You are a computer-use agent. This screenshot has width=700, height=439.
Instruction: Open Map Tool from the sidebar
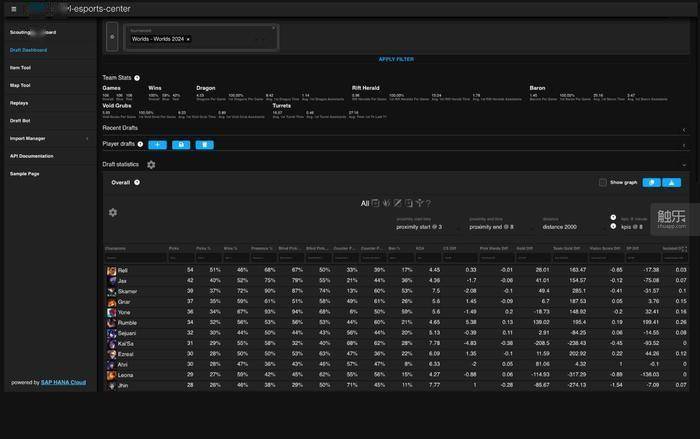21,85
